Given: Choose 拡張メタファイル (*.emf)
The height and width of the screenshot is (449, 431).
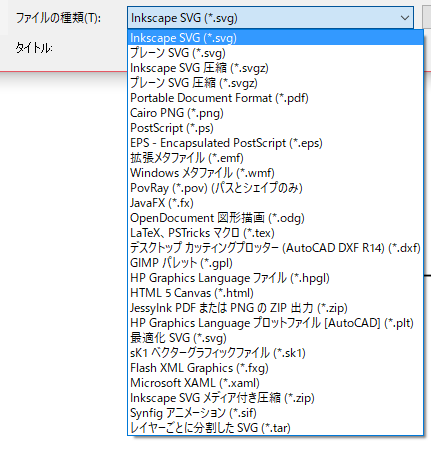Looking at the screenshot, I should coord(275,158).
